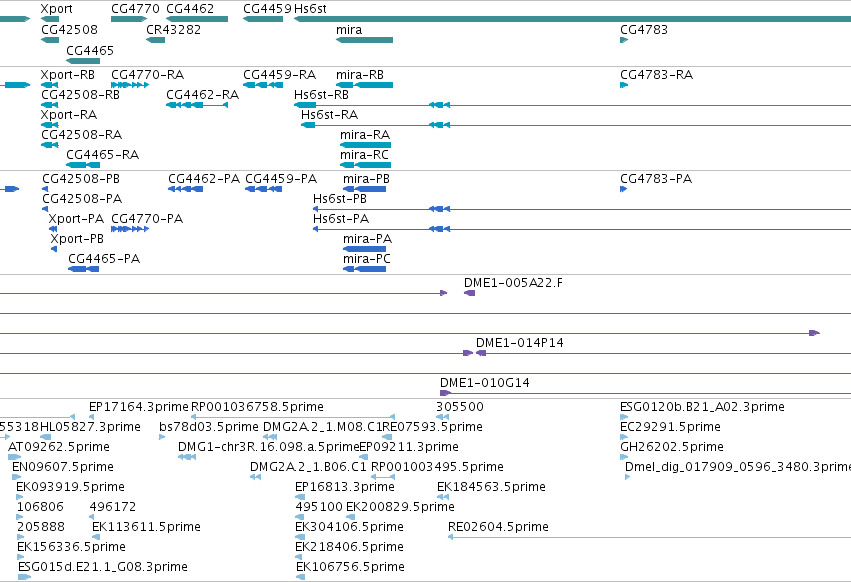
Task: Select the CG42508 gene label
Action: coord(69,29)
